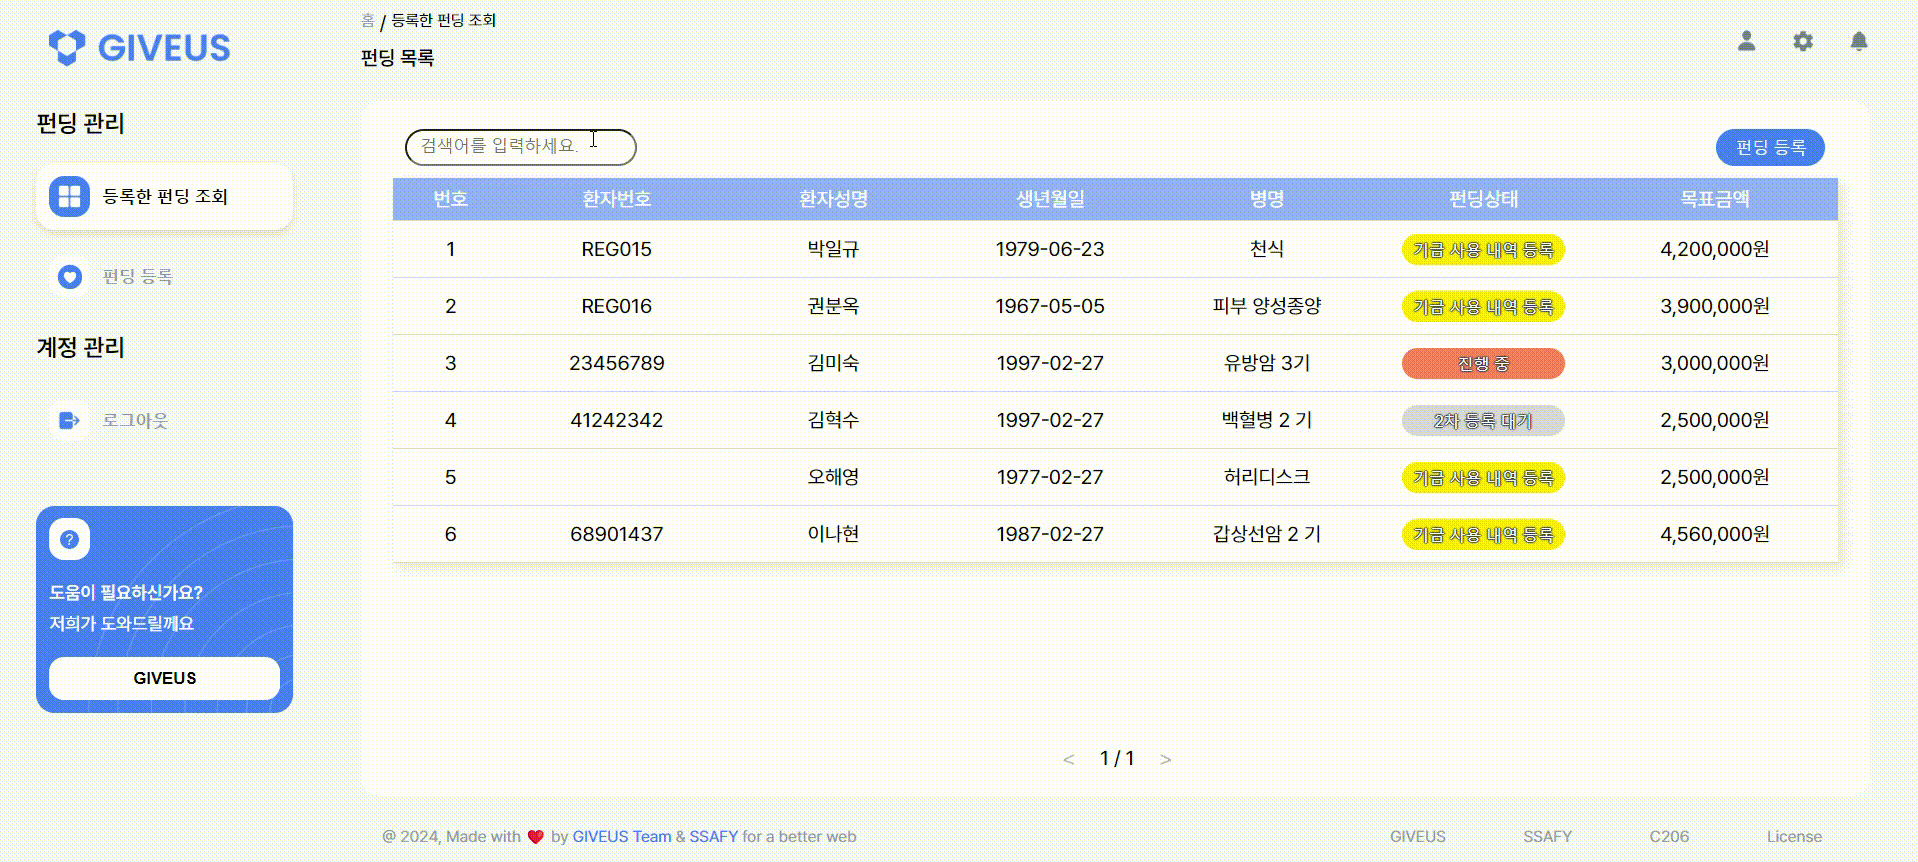Click the 기금 사용 내역 등록 badge for 오해영
The width and height of the screenshot is (1918, 862).
[1483, 478]
